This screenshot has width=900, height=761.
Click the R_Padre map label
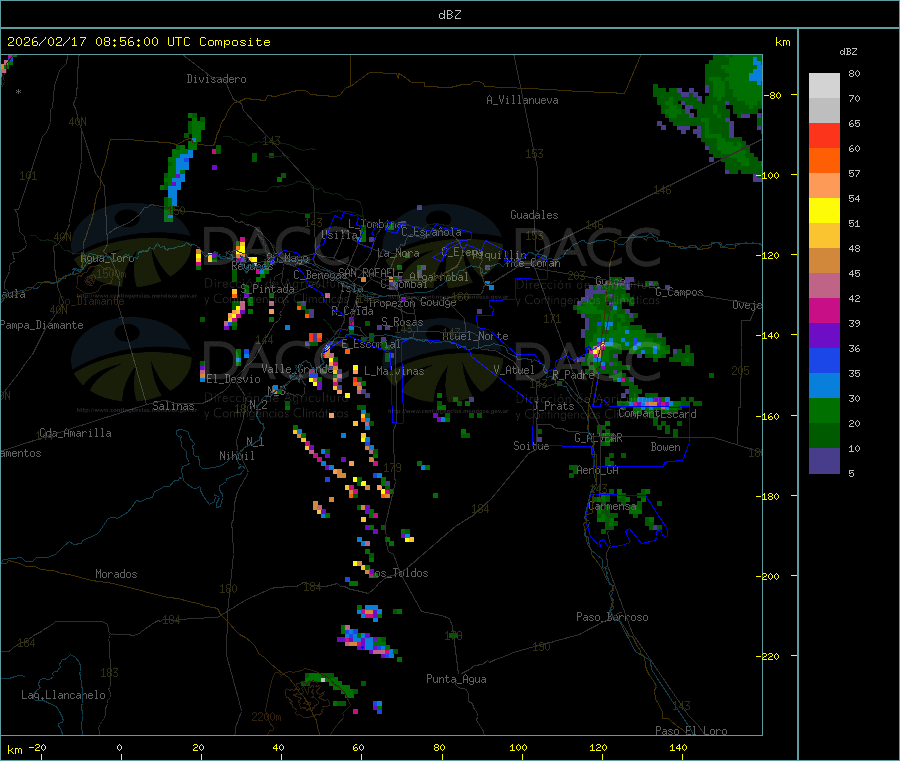[573, 375]
